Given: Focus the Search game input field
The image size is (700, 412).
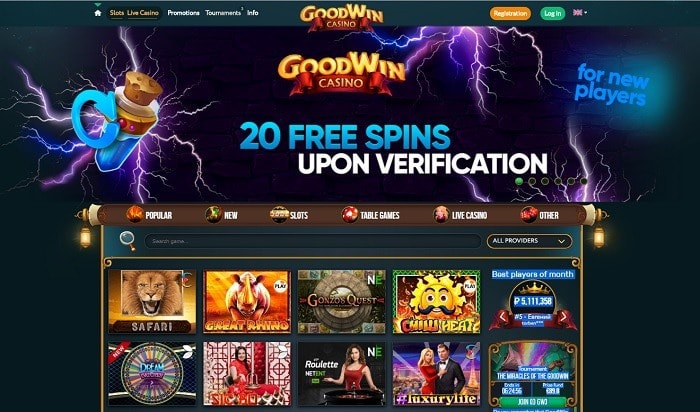Looking at the screenshot, I should coord(312,241).
